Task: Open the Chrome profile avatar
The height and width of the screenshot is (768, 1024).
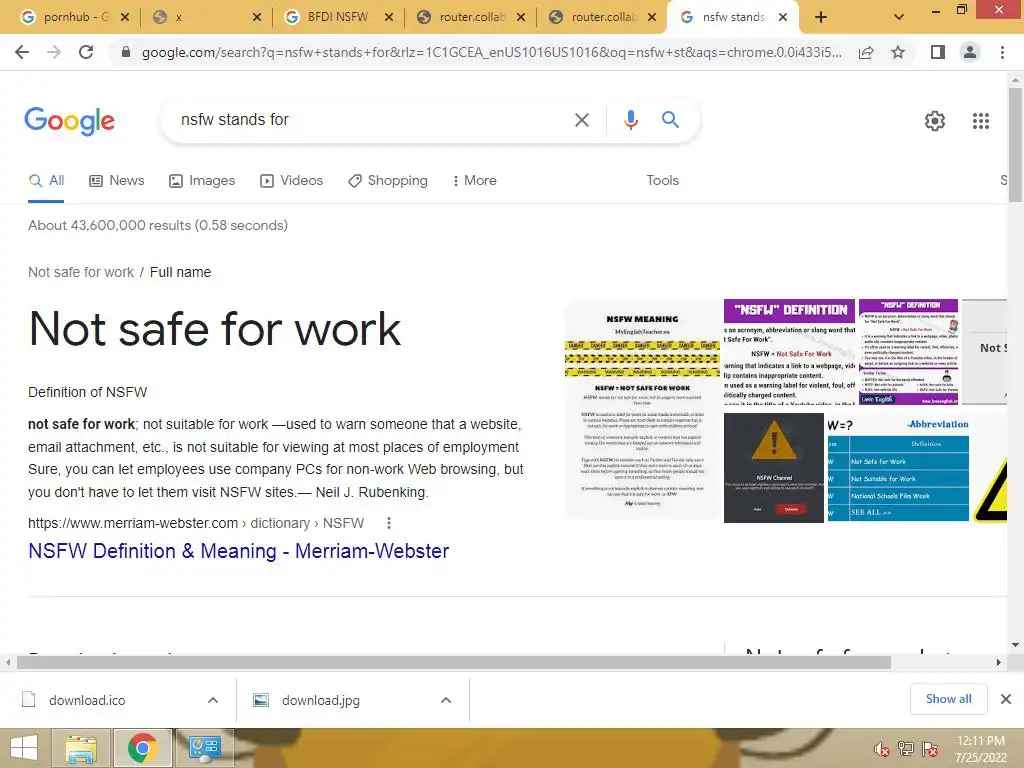Action: click(970, 52)
